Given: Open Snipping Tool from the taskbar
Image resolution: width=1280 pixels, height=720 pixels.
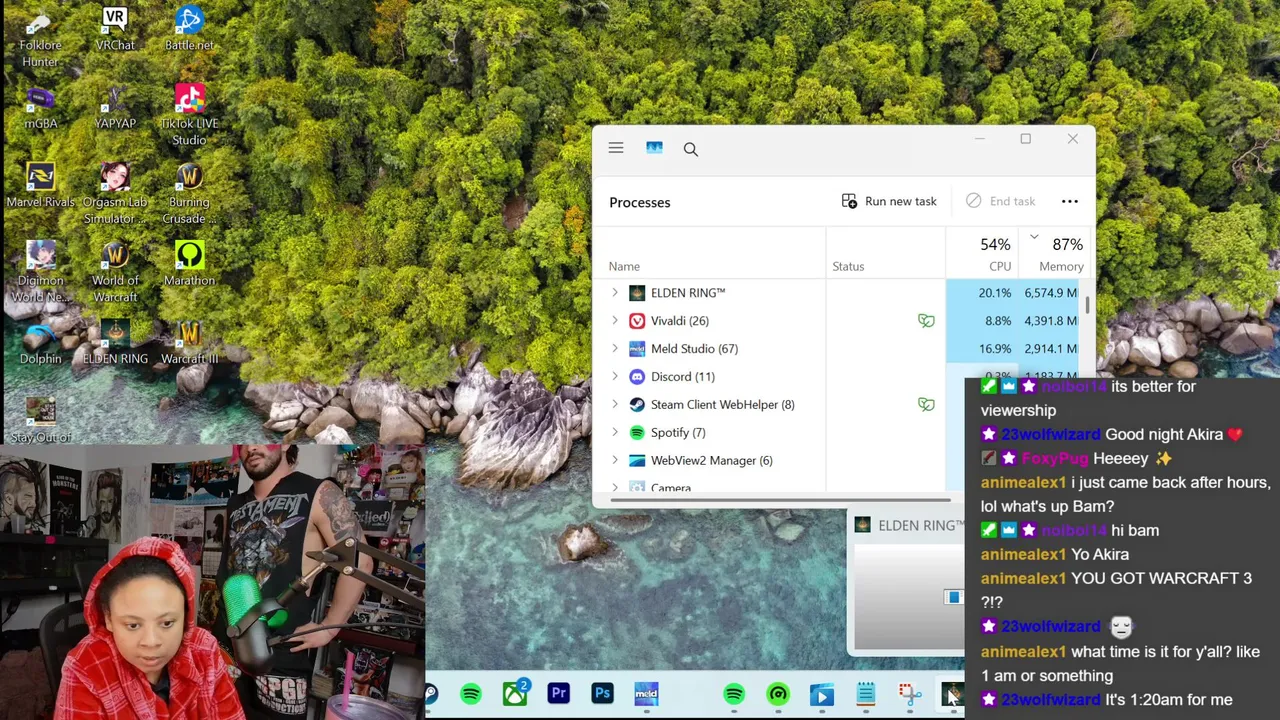Looking at the screenshot, I should (x=909, y=694).
